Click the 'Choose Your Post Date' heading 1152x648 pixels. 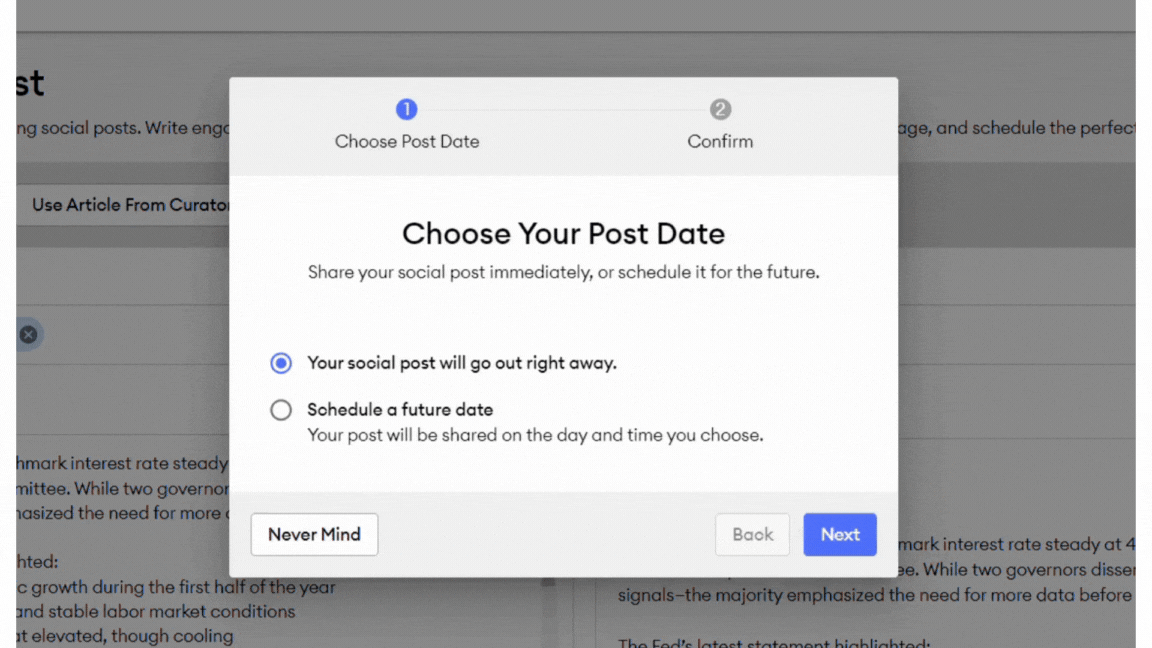(564, 234)
